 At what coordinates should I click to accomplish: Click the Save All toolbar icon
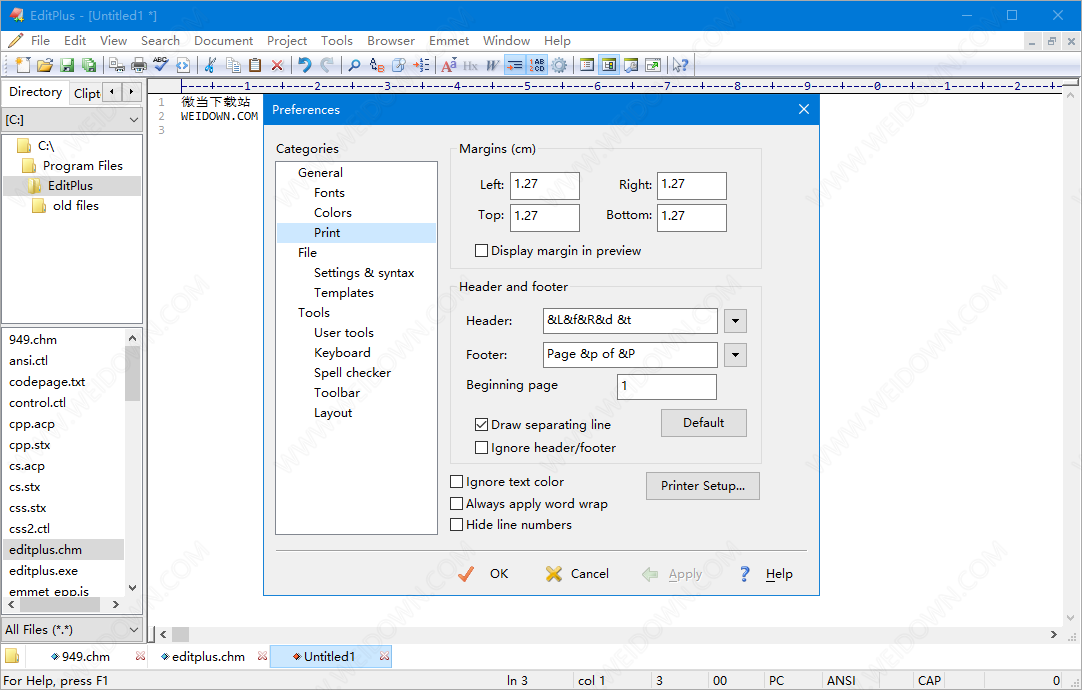pyautogui.click(x=89, y=65)
